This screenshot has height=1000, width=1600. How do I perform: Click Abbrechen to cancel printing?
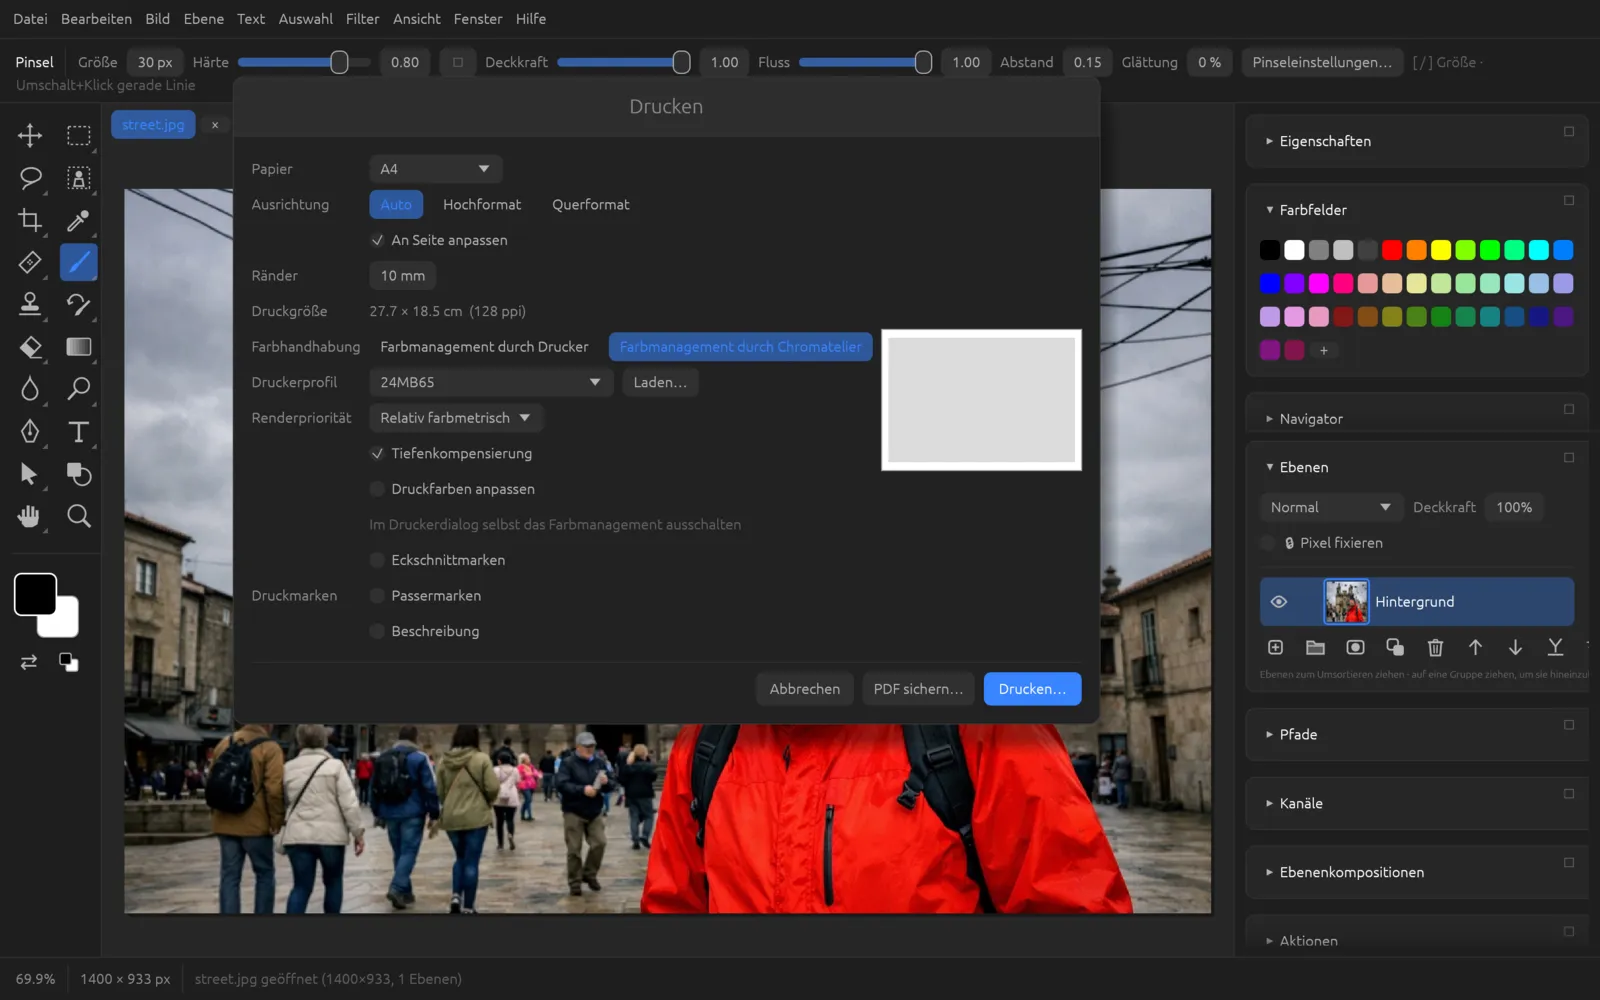(x=804, y=689)
